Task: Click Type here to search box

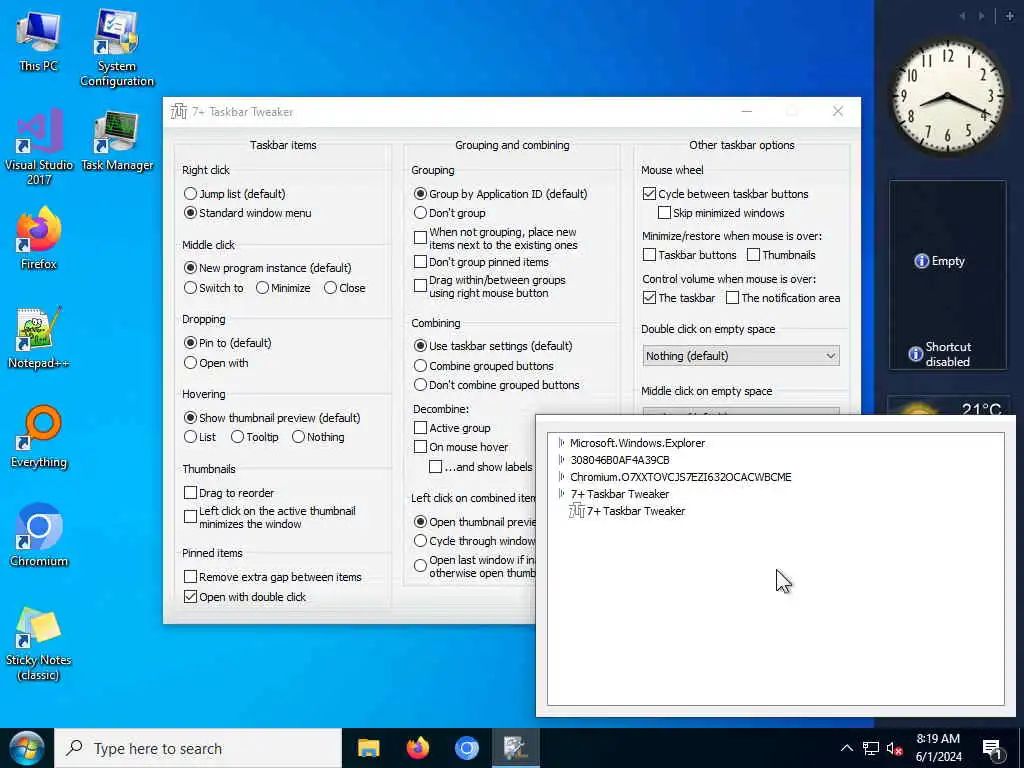Action: coord(198,748)
